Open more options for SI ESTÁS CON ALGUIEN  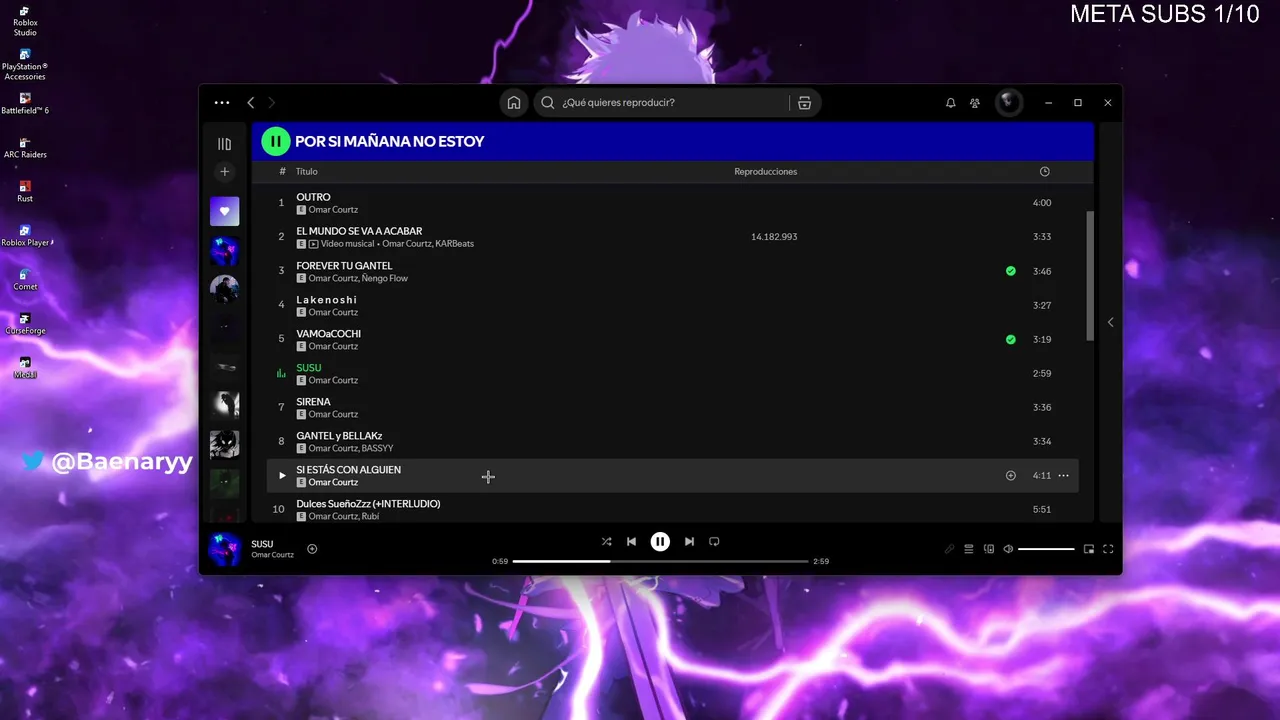[1063, 475]
